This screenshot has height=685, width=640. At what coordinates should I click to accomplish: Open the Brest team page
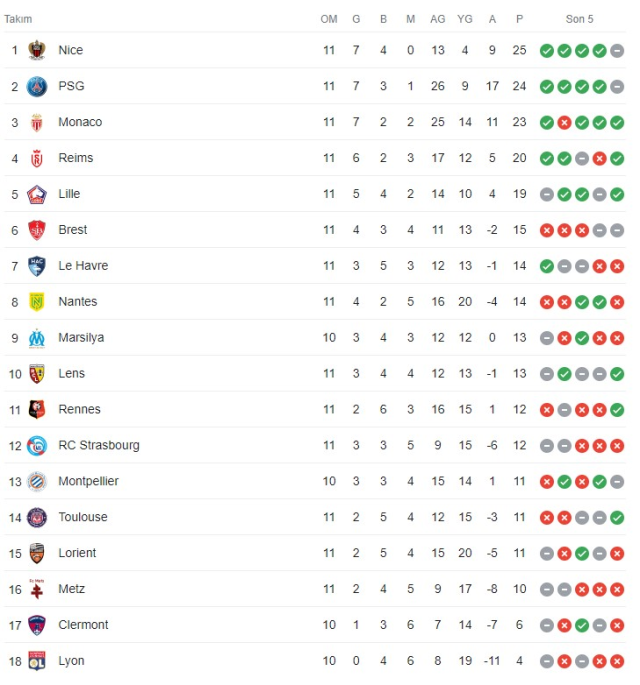[x=73, y=230]
